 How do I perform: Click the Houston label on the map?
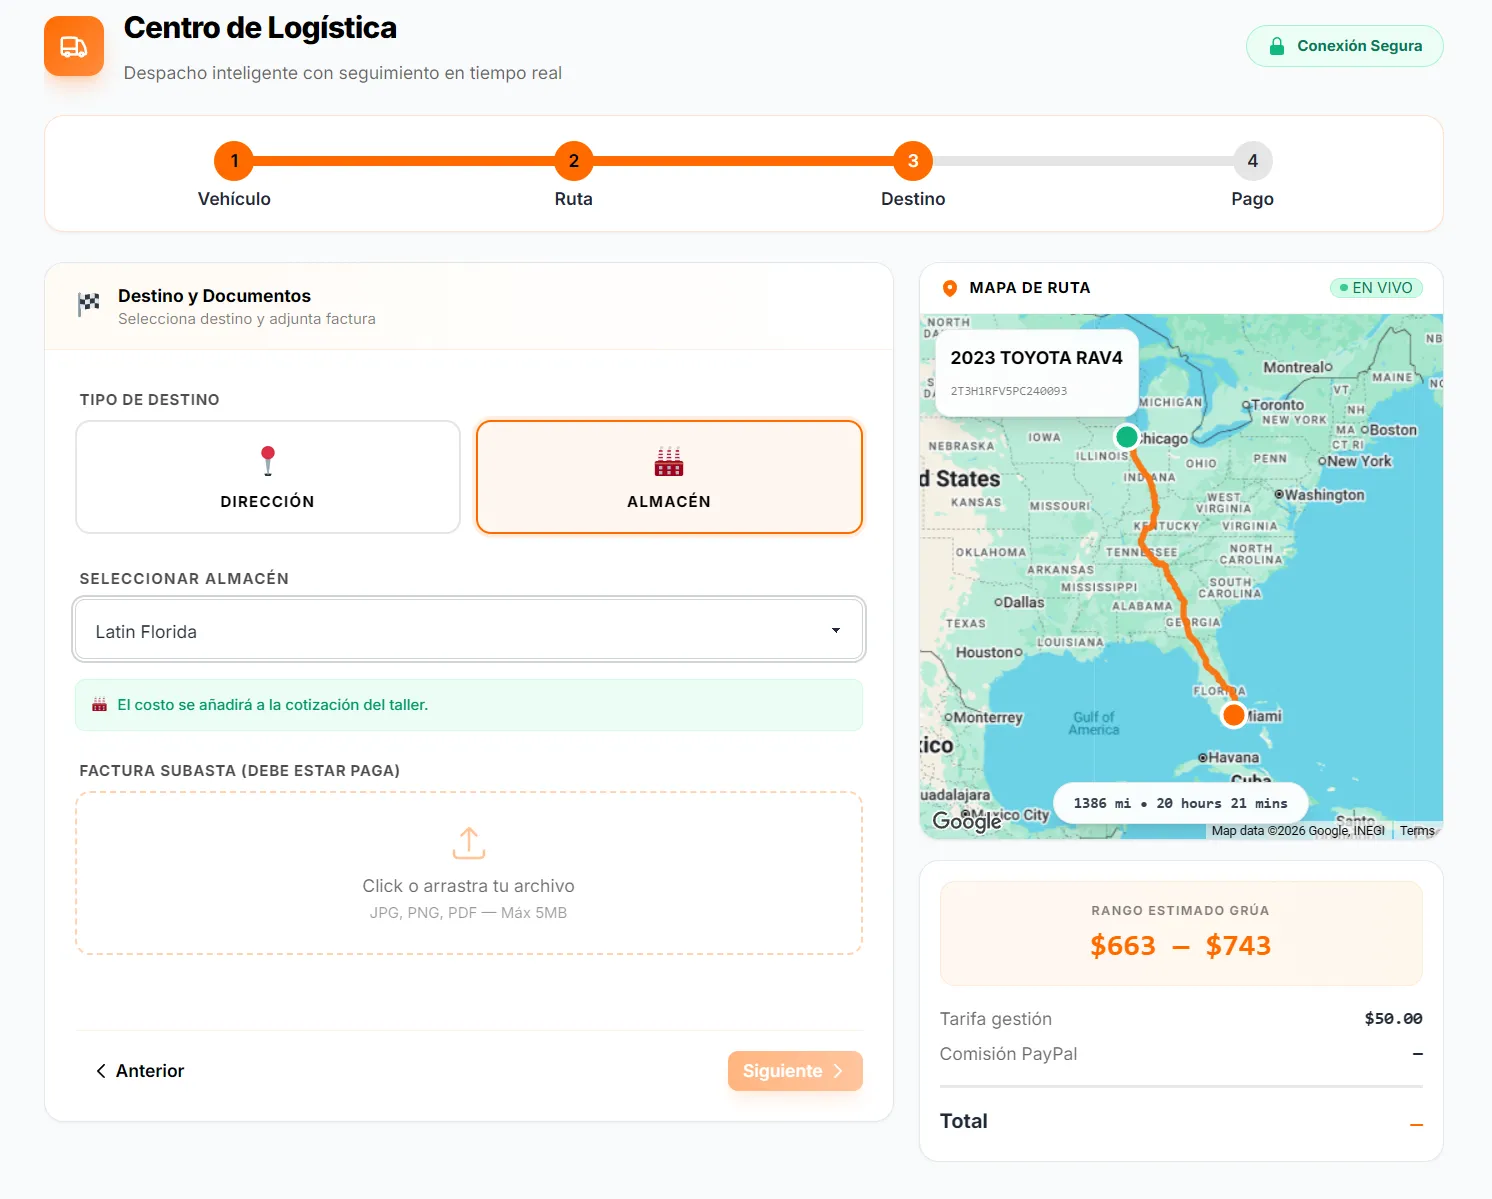pyautogui.click(x=985, y=652)
